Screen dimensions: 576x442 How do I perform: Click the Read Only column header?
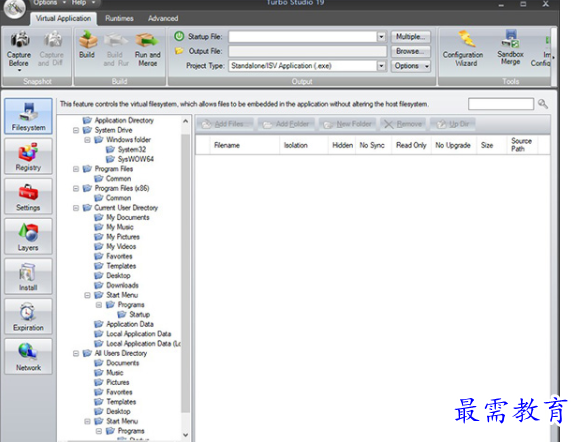[411, 145]
